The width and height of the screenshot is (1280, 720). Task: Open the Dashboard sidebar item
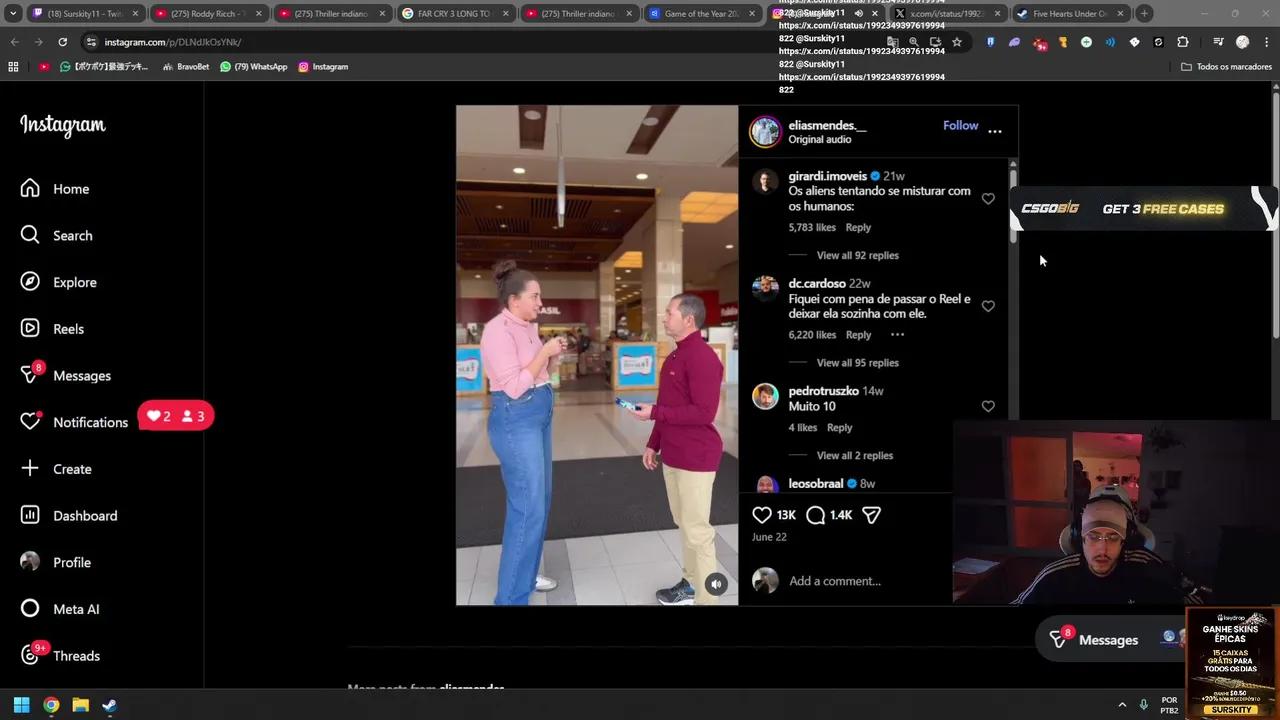coord(69,516)
